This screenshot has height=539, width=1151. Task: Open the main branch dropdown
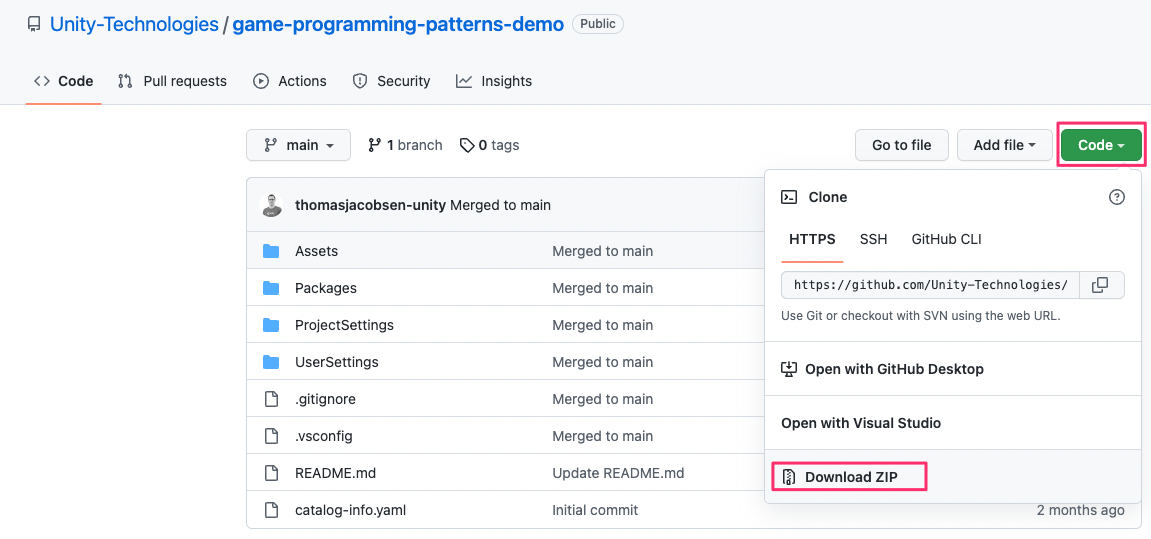click(299, 145)
